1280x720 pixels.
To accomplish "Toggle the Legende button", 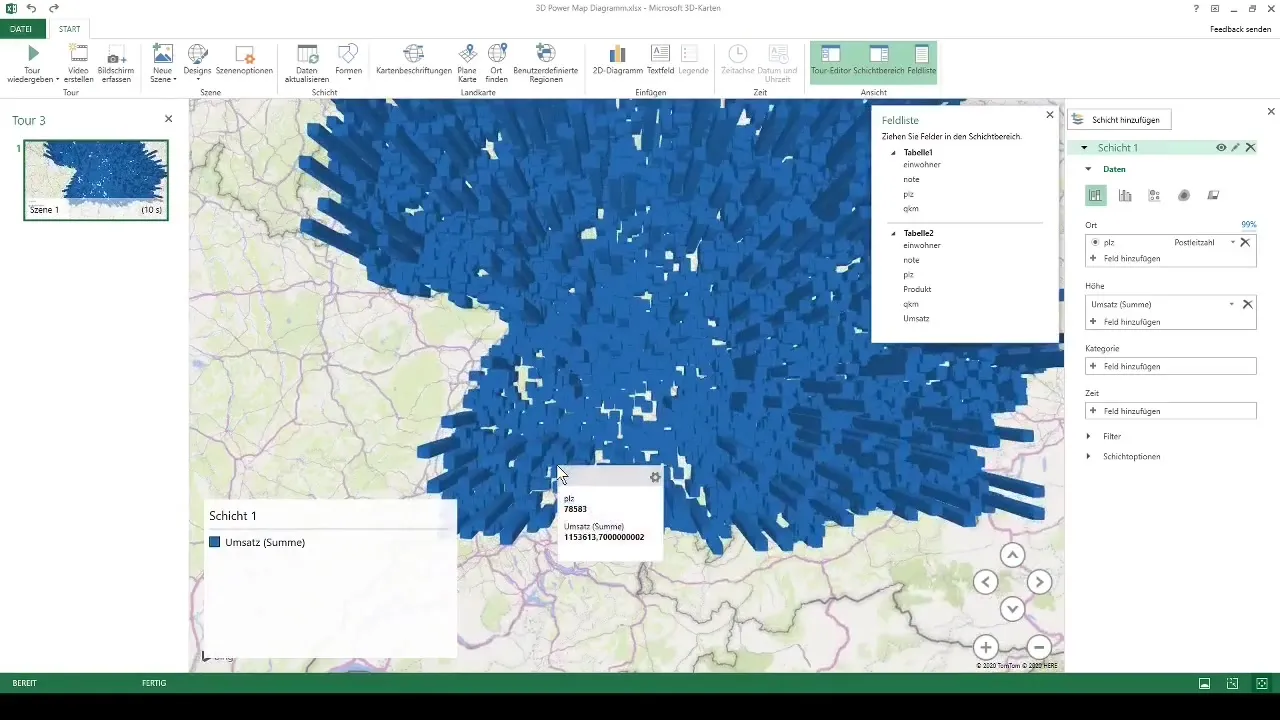I will click(693, 60).
